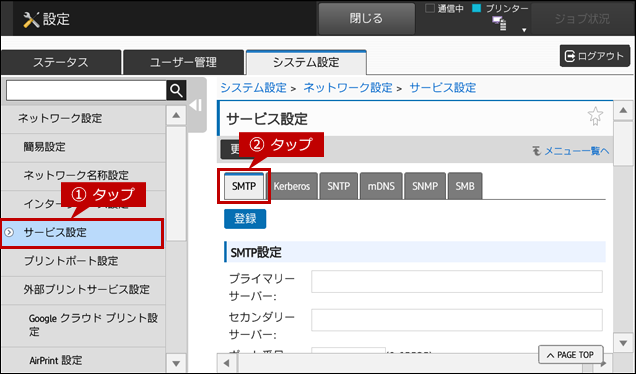The height and width of the screenshot is (374, 636).
Task: Jump back using PAGE TOP button
Action: (570, 355)
